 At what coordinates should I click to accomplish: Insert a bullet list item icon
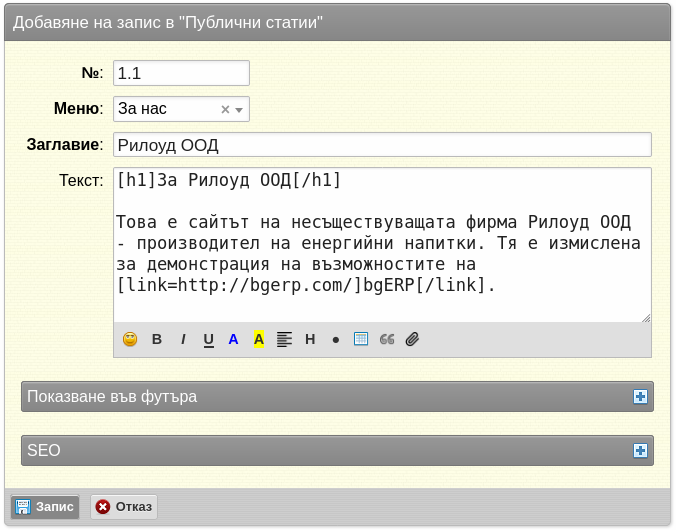pyautogui.click(x=336, y=340)
